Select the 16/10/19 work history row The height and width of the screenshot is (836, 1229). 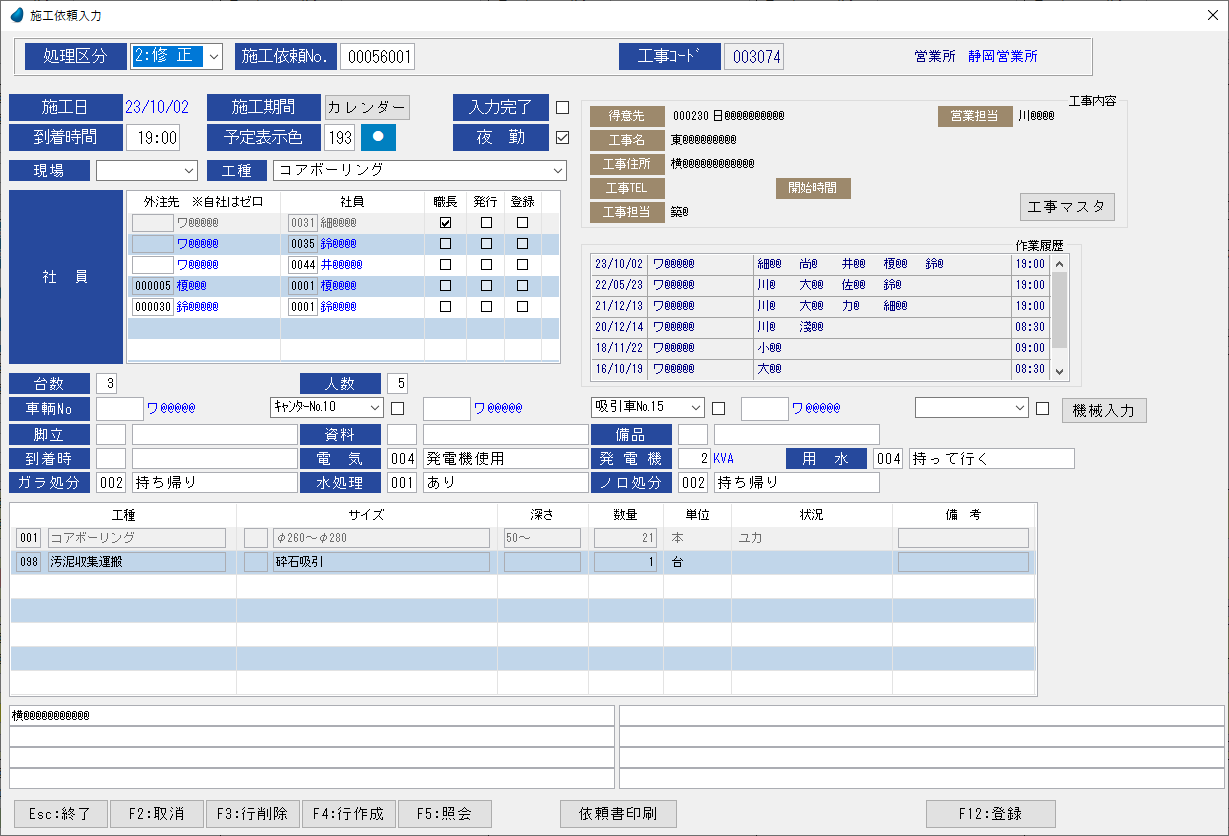(818, 369)
